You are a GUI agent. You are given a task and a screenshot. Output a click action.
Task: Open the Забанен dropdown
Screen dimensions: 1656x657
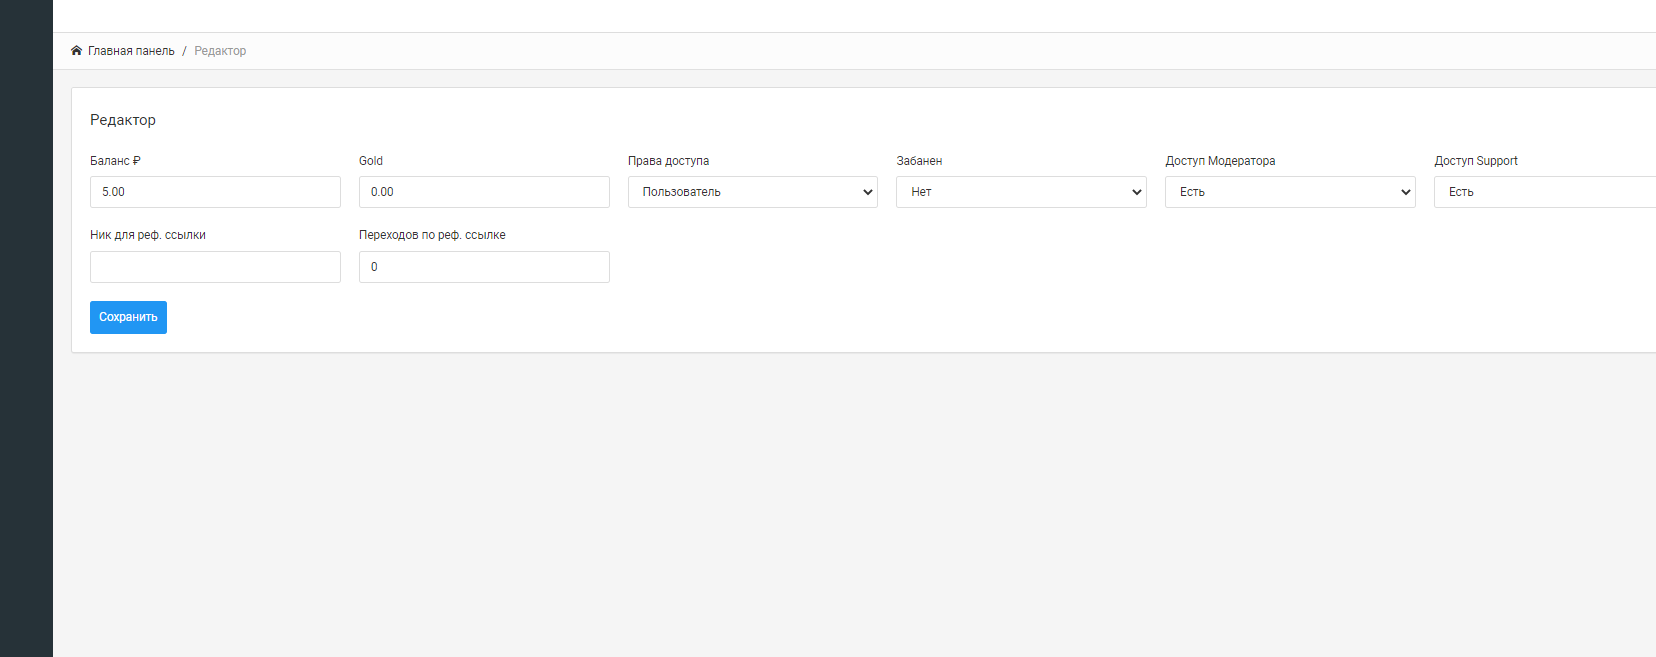click(x=1021, y=192)
